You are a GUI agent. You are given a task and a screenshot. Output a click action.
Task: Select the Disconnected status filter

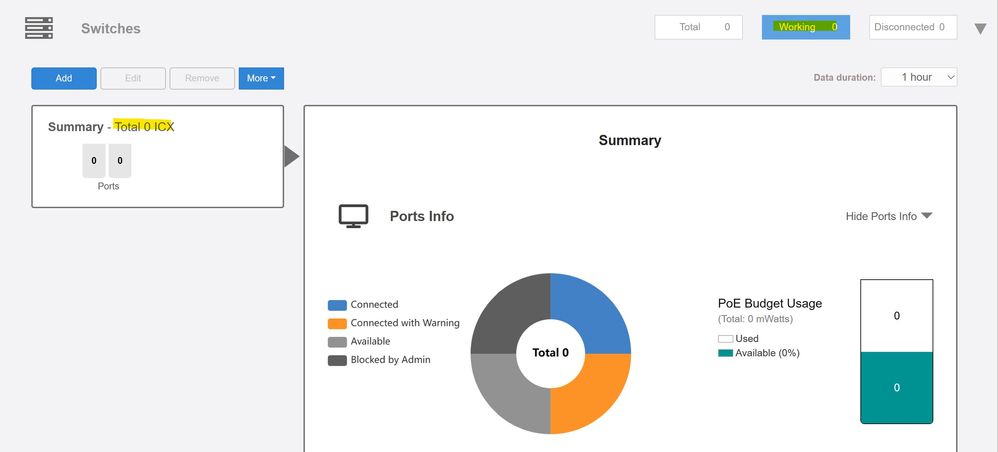(912, 27)
